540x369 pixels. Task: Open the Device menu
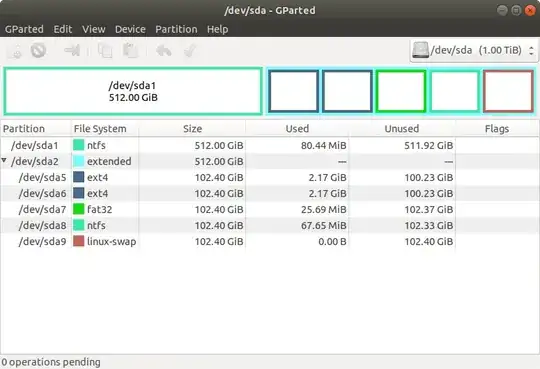(130, 29)
